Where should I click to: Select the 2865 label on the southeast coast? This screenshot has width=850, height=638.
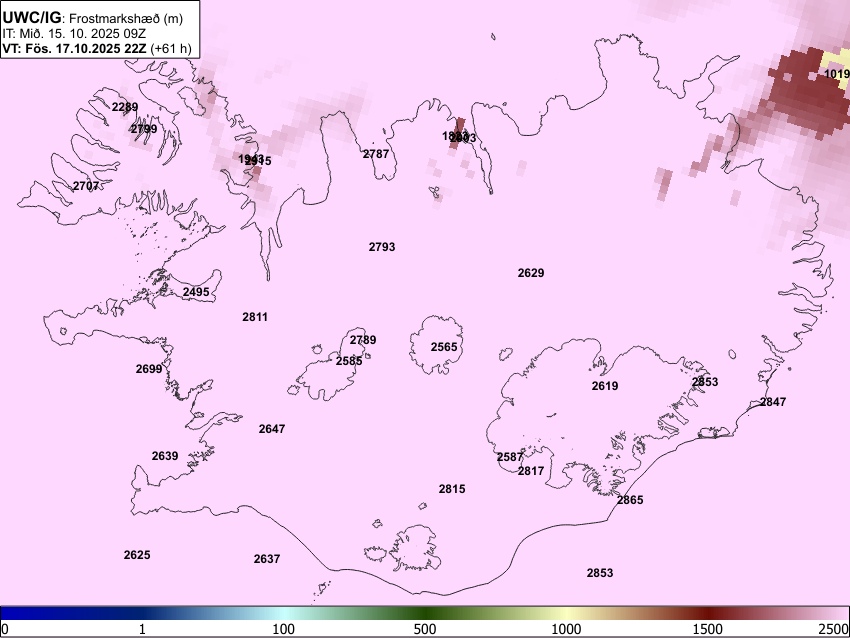[x=630, y=500]
